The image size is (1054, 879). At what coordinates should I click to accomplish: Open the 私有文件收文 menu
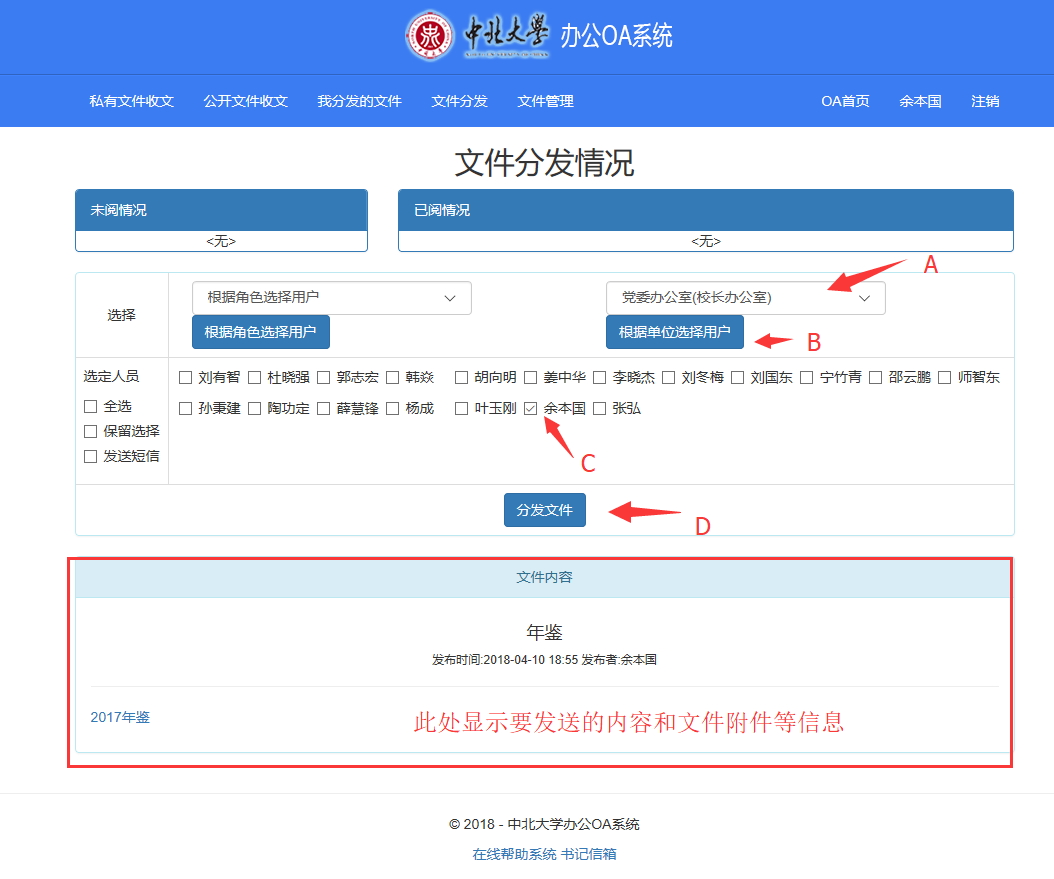click(131, 101)
